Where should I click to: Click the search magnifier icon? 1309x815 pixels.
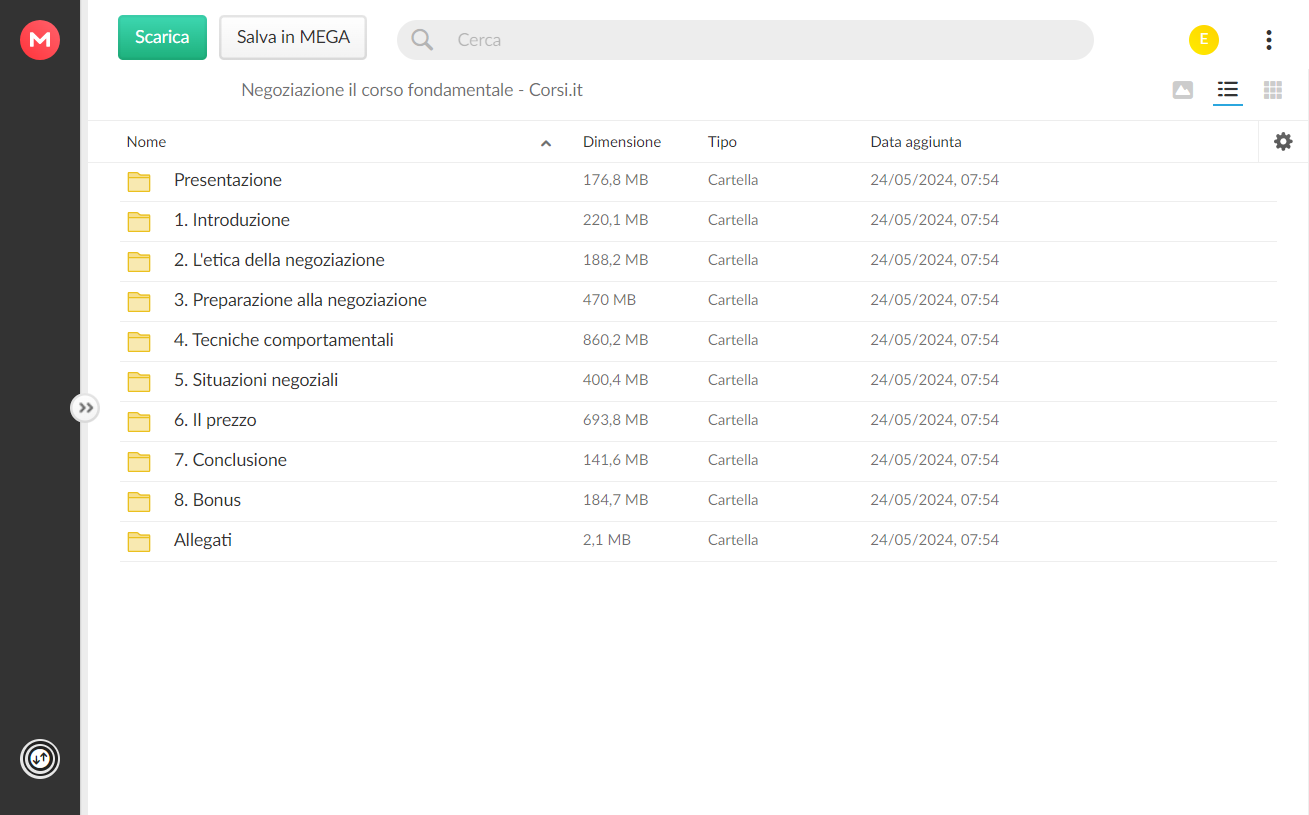click(422, 40)
